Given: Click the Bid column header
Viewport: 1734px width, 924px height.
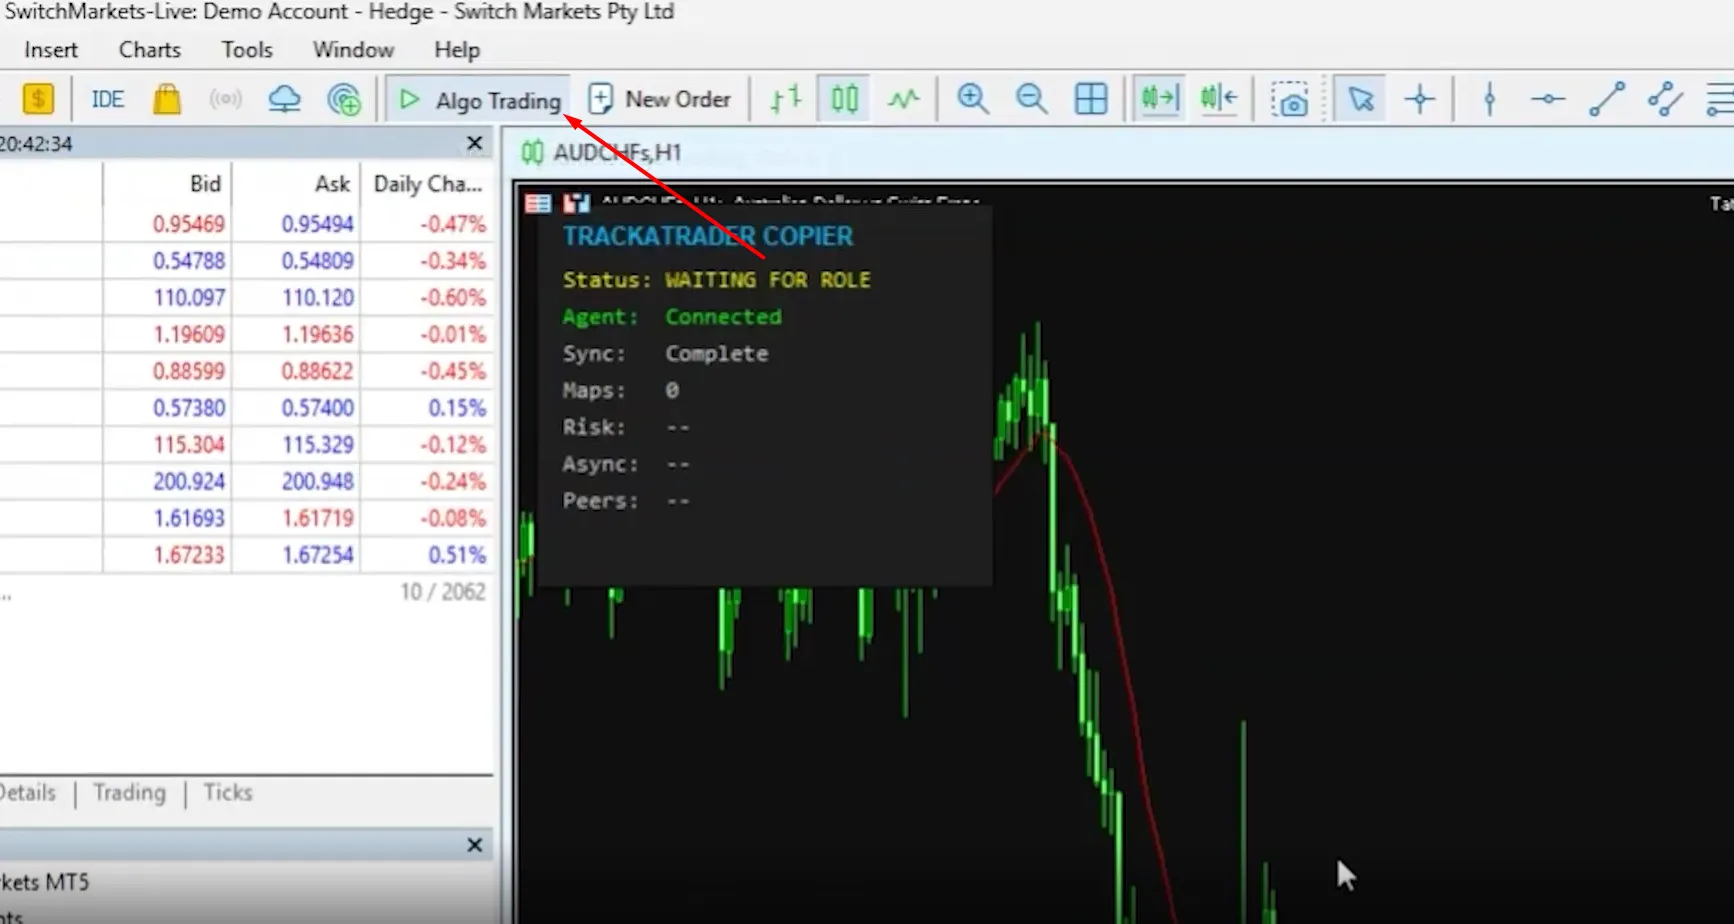Looking at the screenshot, I should point(205,184).
